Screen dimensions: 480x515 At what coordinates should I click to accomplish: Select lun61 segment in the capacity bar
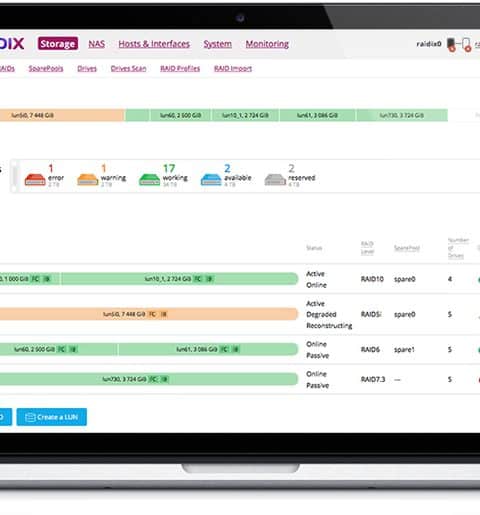pos(317,115)
